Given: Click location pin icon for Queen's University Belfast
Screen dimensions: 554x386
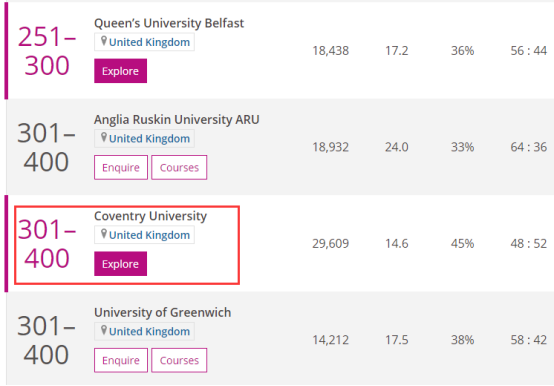Looking at the screenshot, I should (104, 41).
